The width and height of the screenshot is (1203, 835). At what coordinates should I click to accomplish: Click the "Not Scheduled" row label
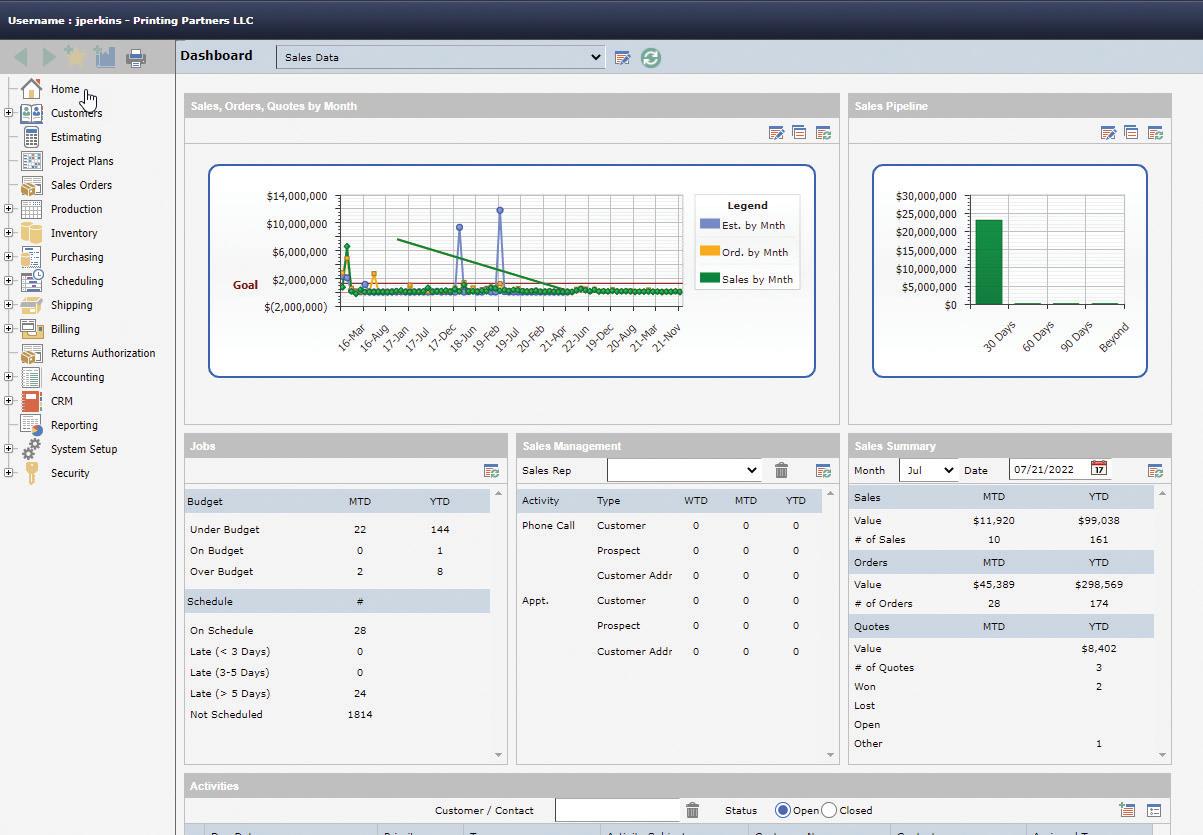click(226, 714)
